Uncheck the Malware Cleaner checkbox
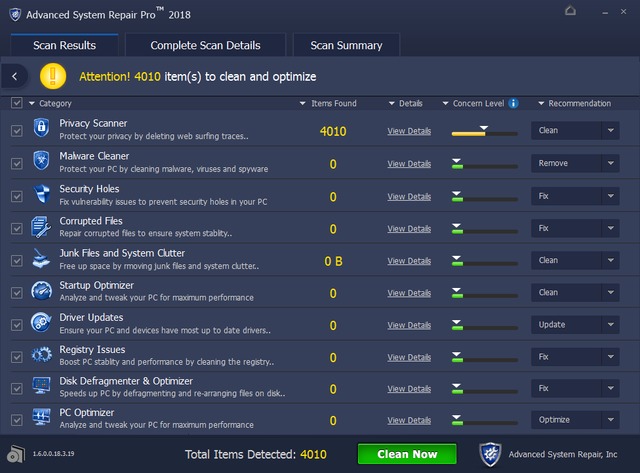Screen dimensions: 640x473 pyautogui.click(x=17, y=164)
